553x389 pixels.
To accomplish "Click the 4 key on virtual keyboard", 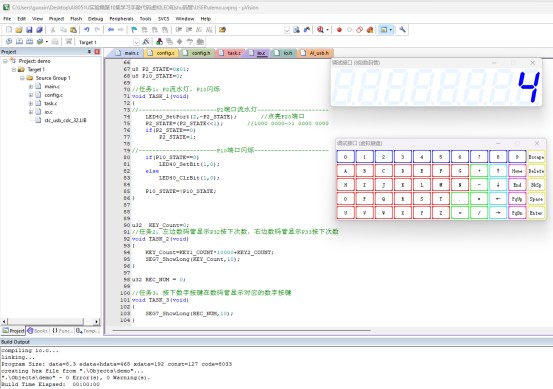I will (422, 157).
